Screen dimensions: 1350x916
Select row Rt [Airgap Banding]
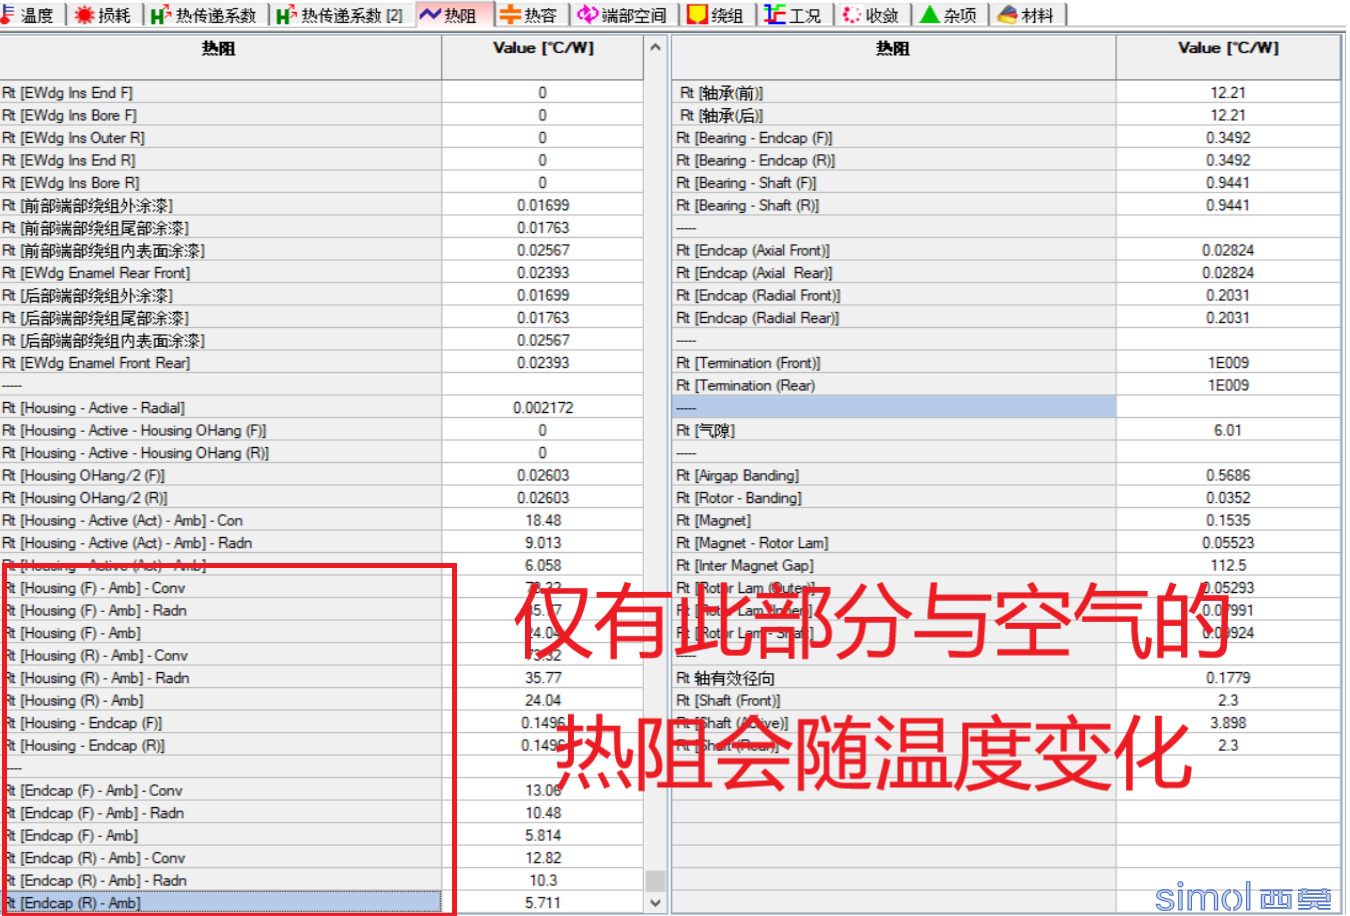(893, 476)
